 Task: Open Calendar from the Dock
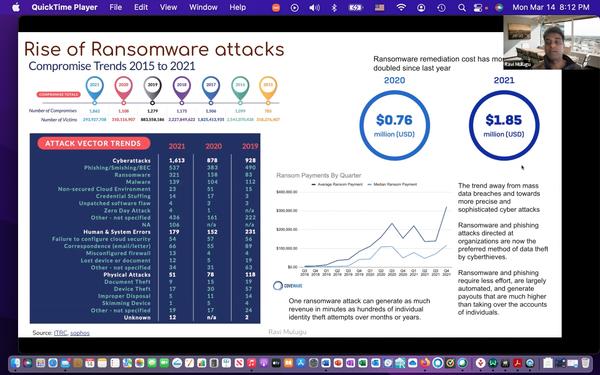[x=90, y=363]
